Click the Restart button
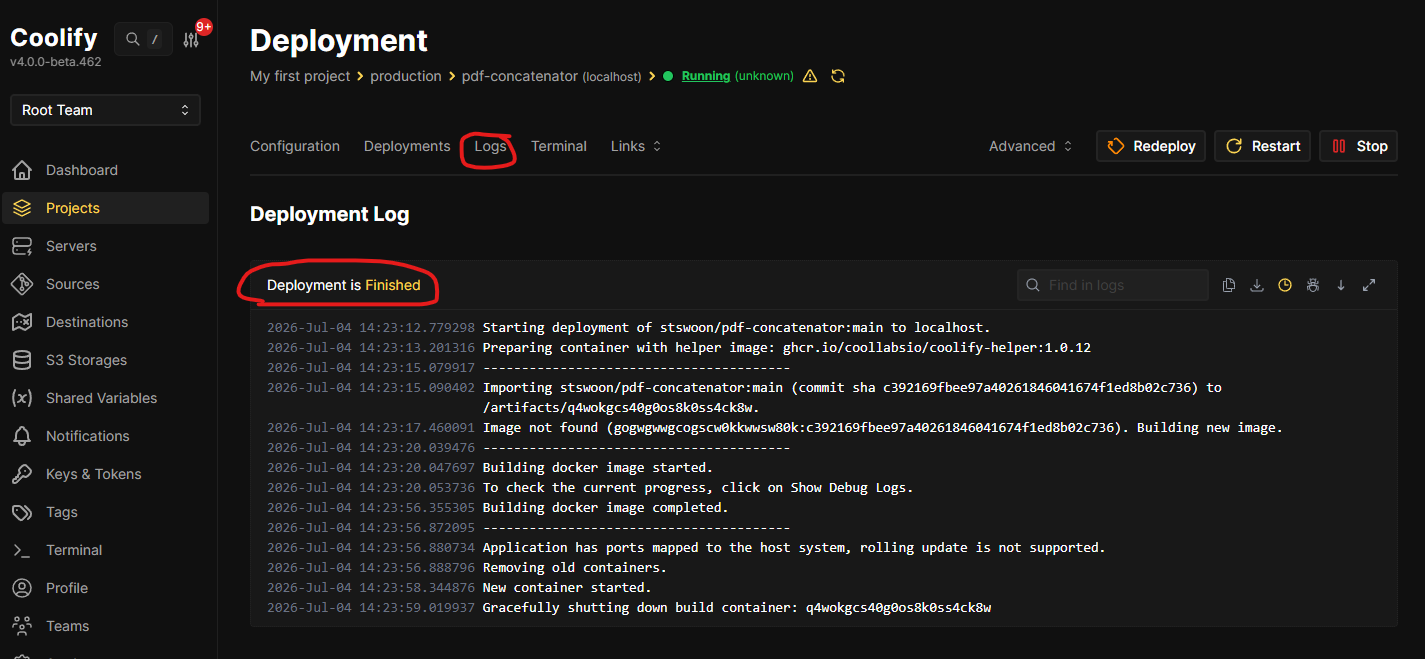The width and height of the screenshot is (1425, 659). (x=1263, y=146)
